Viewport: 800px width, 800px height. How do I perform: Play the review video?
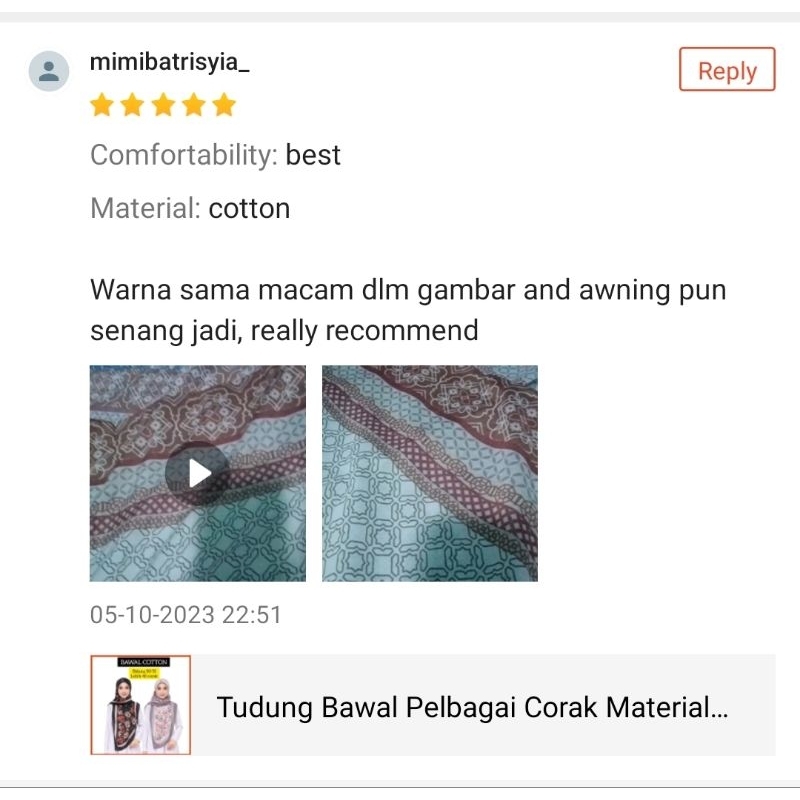coord(198,473)
